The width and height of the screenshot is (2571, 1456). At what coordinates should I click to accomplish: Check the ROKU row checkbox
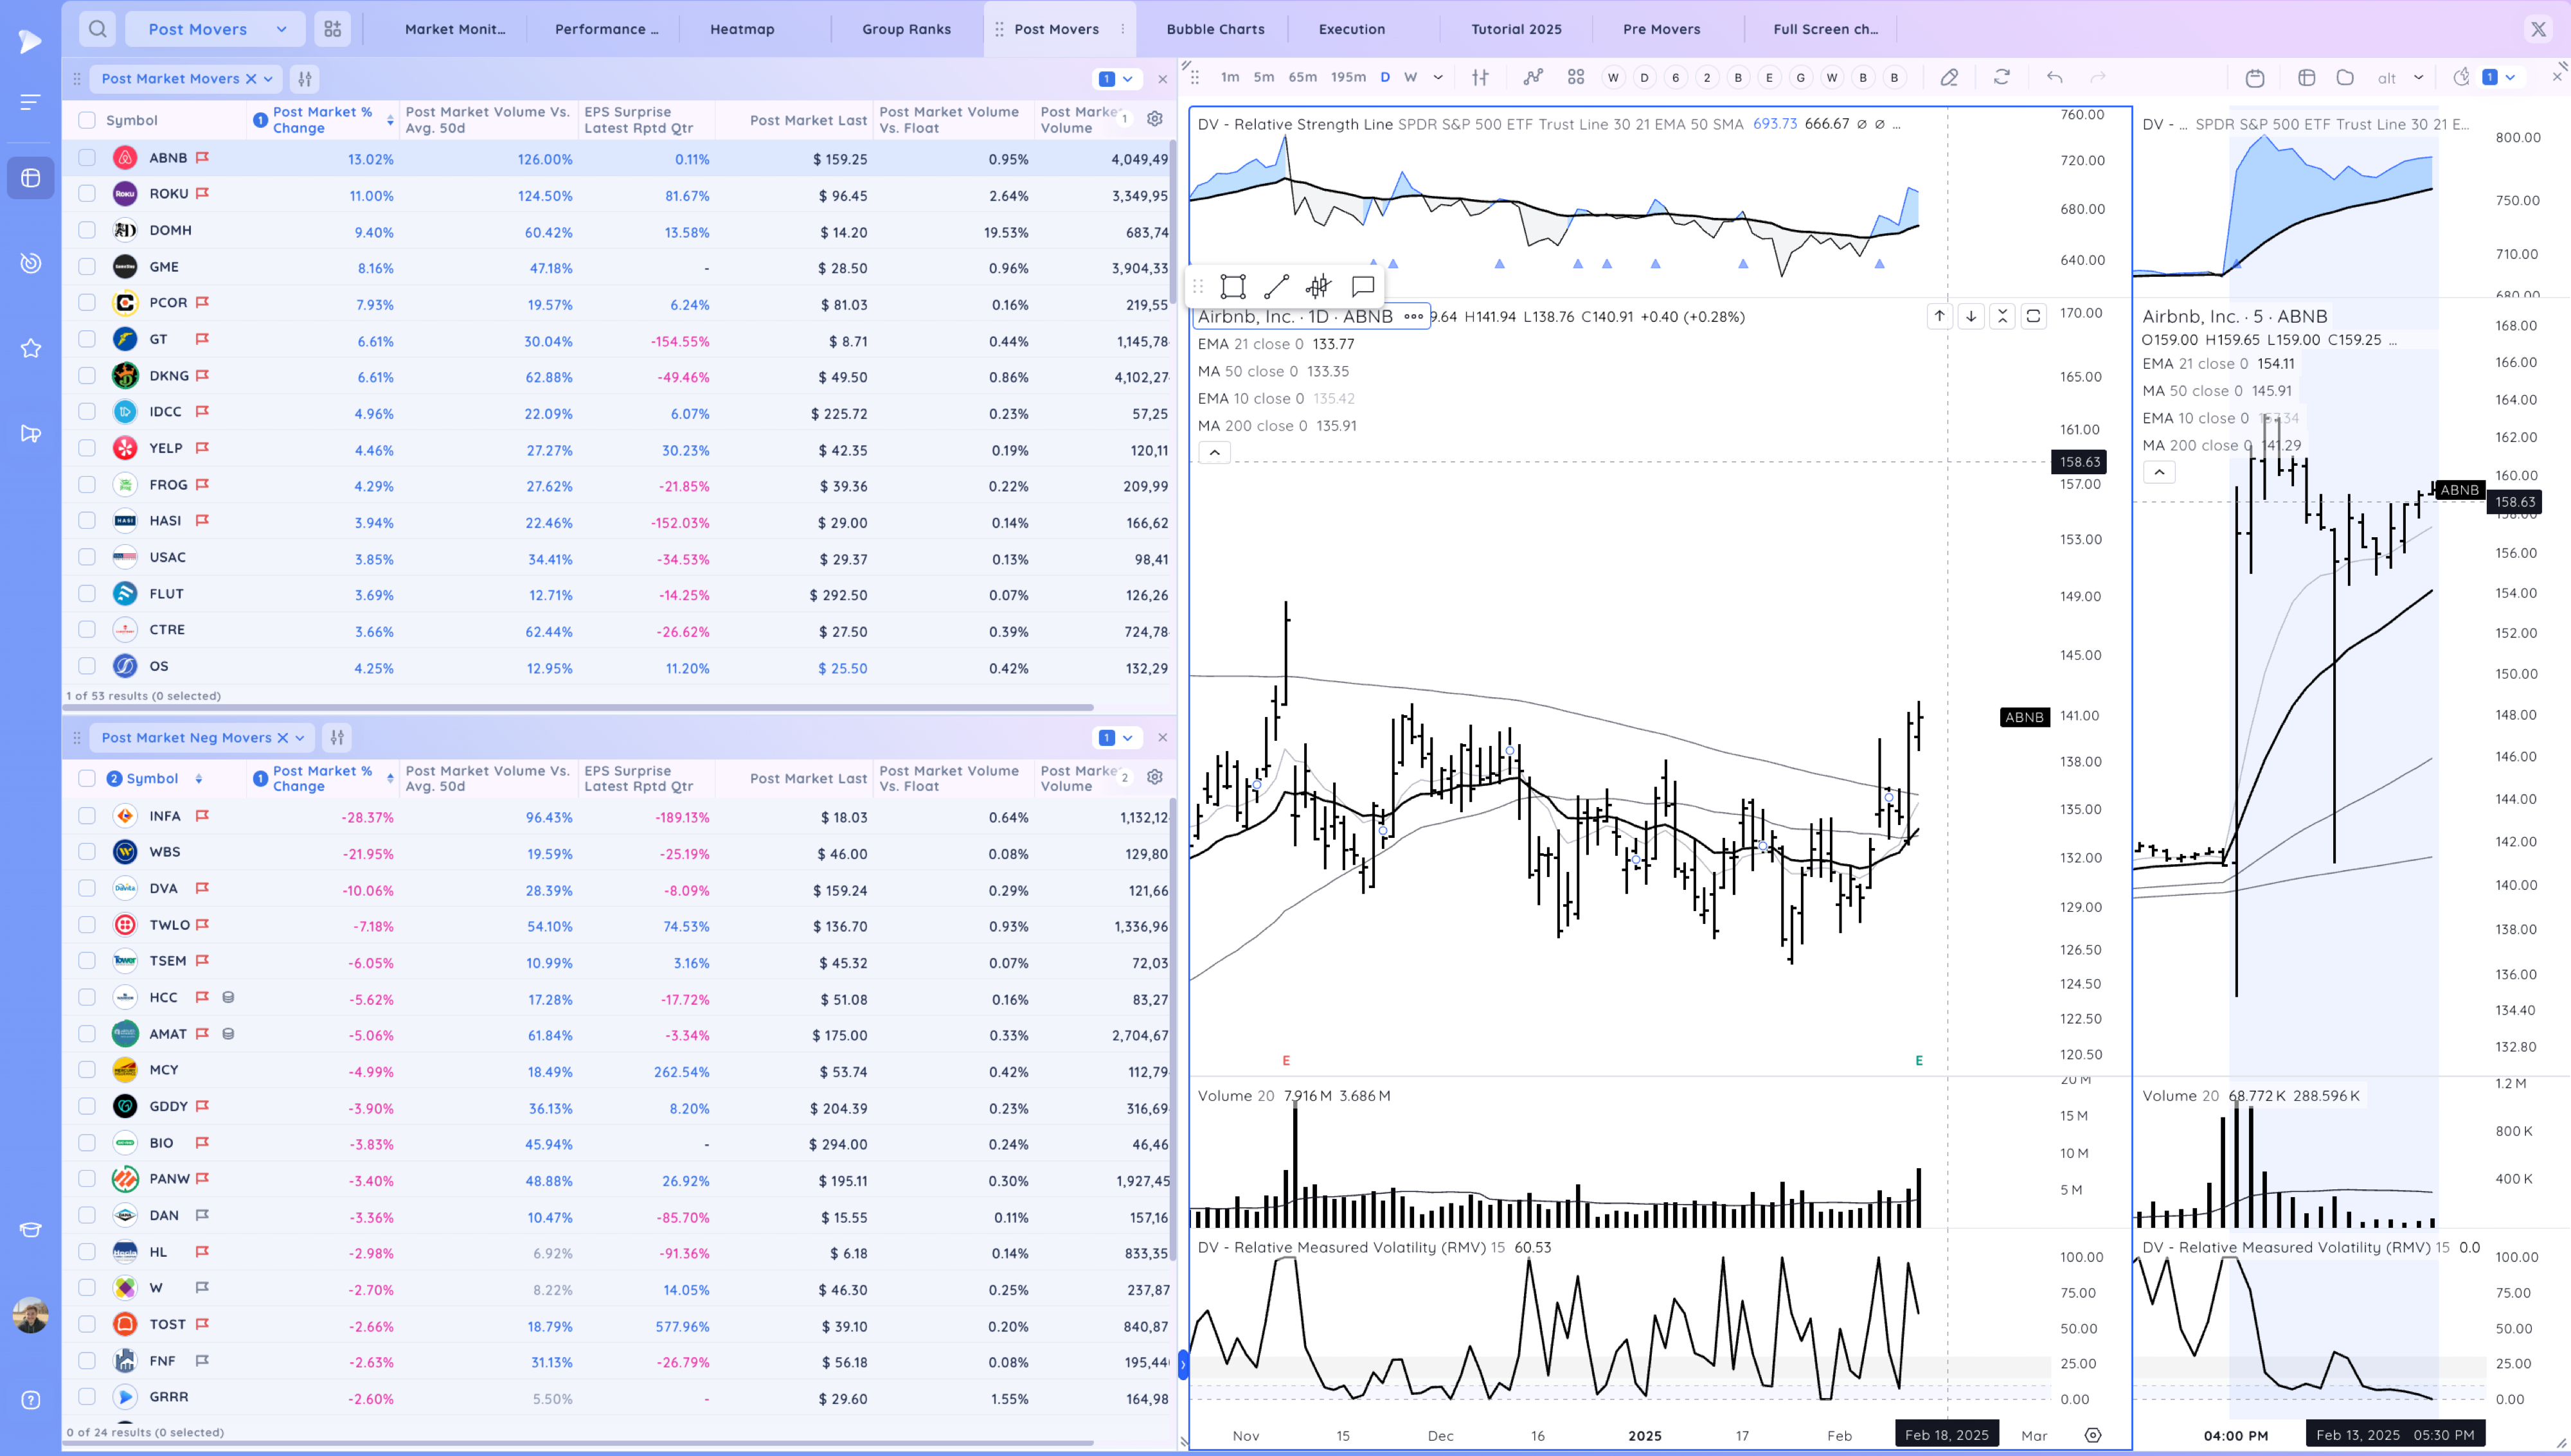pos(87,194)
